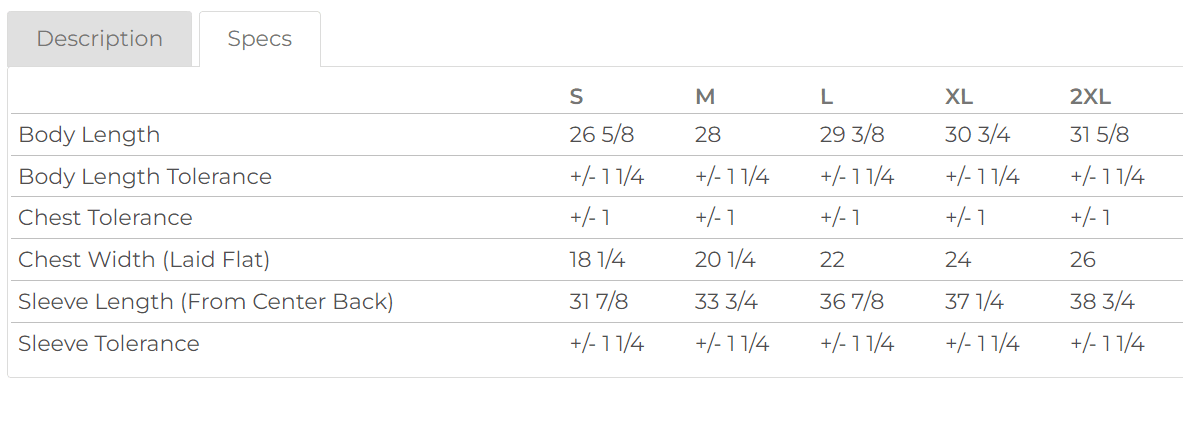1183x431 pixels.
Task: Click the L size column header
Action: [826, 97]
